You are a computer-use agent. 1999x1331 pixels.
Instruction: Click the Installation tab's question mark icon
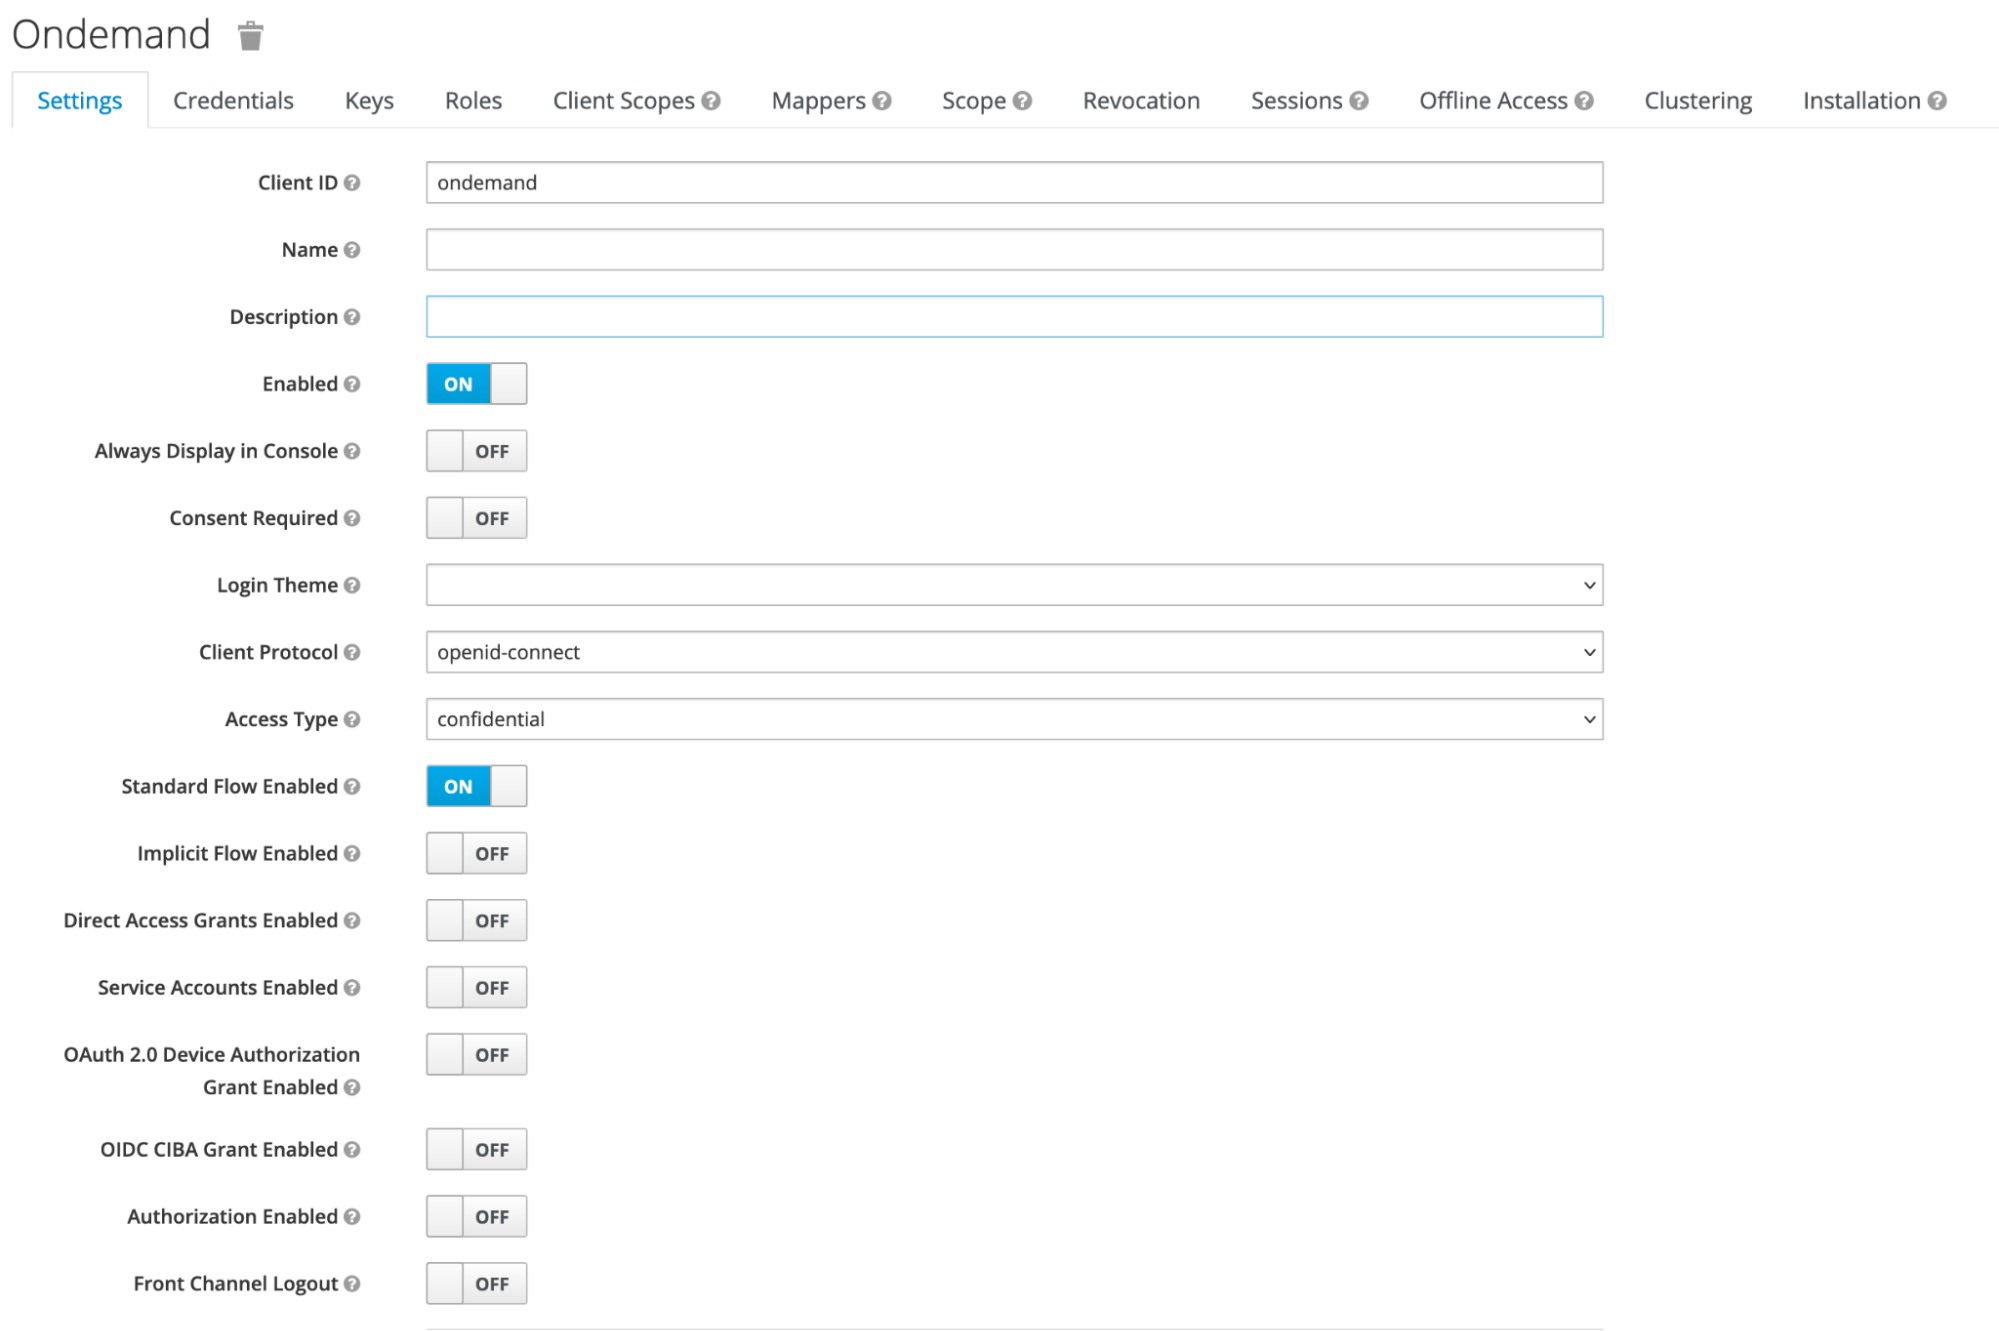coord(1937,101)
